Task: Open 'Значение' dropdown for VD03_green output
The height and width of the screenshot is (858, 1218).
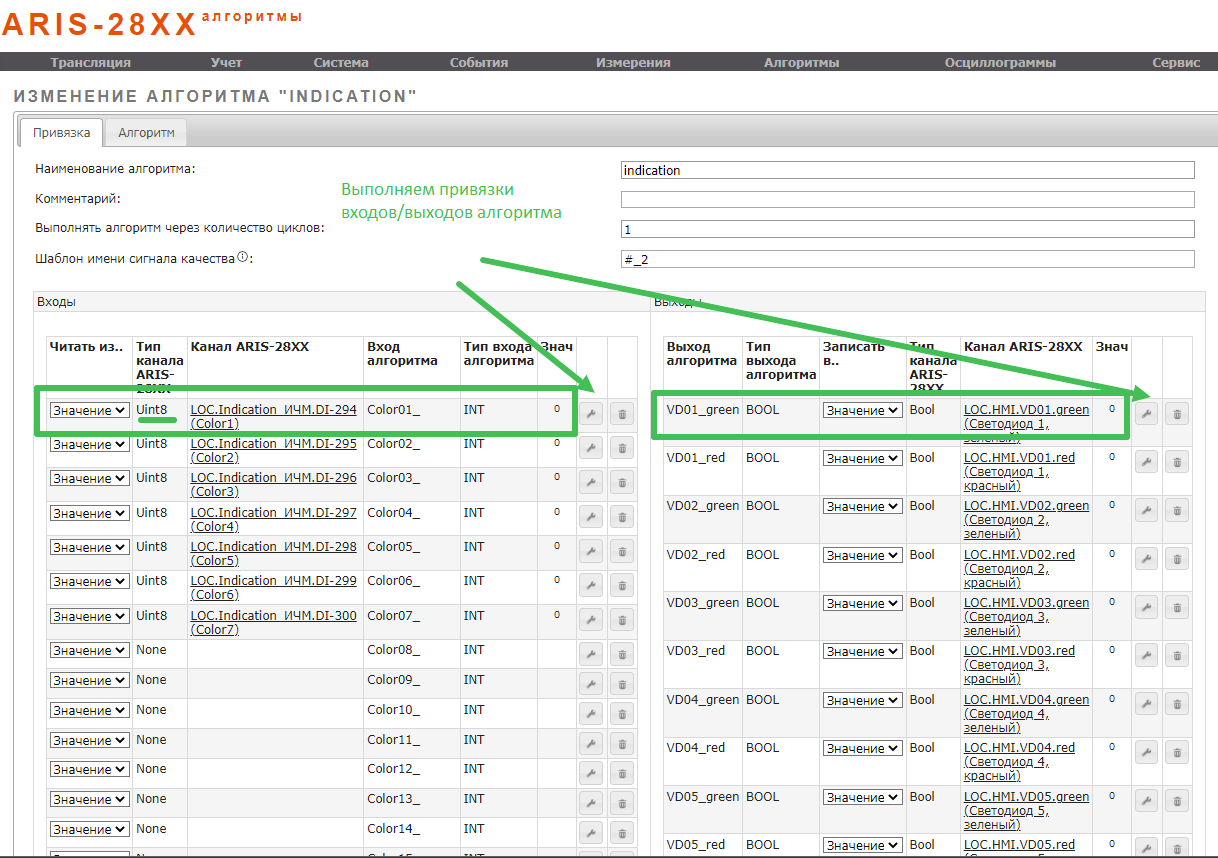Action: (862, 604)
